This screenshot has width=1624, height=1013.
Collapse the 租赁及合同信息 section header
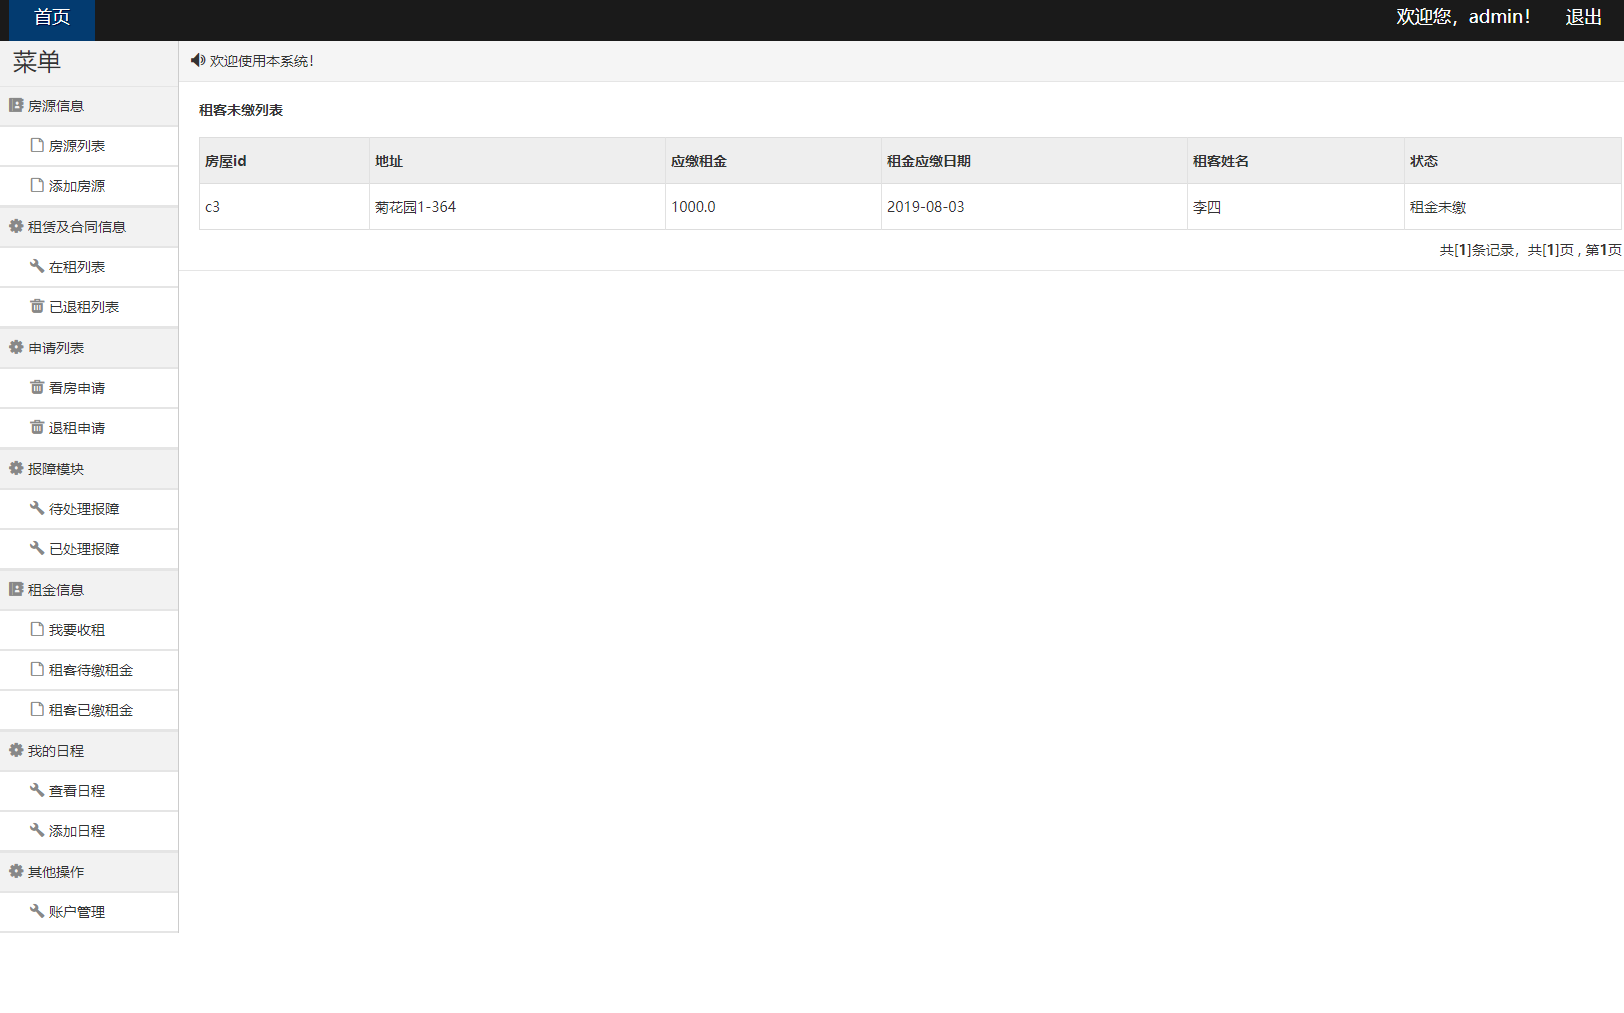coord(89,227)
